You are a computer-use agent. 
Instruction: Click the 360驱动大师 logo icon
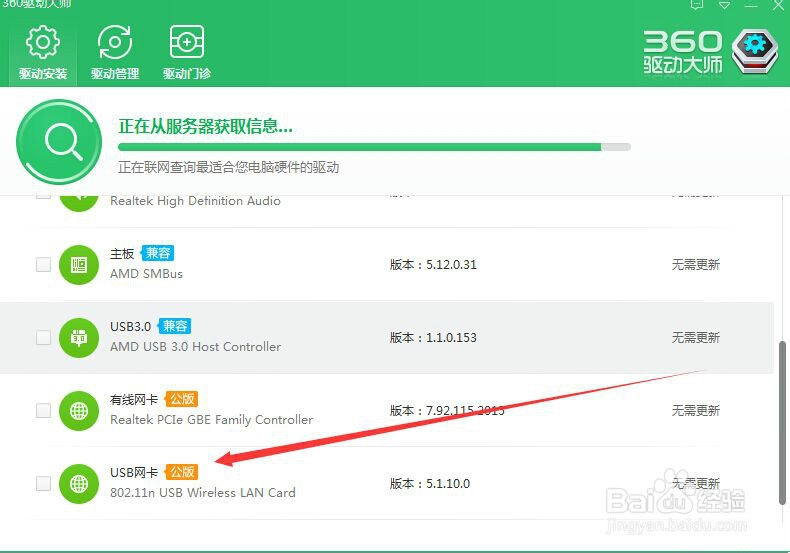755,51
